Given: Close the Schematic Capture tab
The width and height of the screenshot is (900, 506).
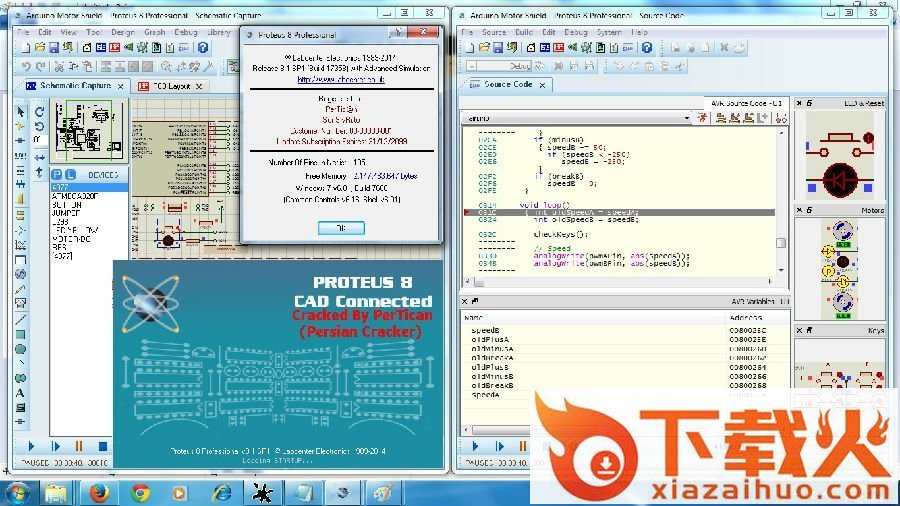Looking at the screenshot, I should (x=121, y=86).
